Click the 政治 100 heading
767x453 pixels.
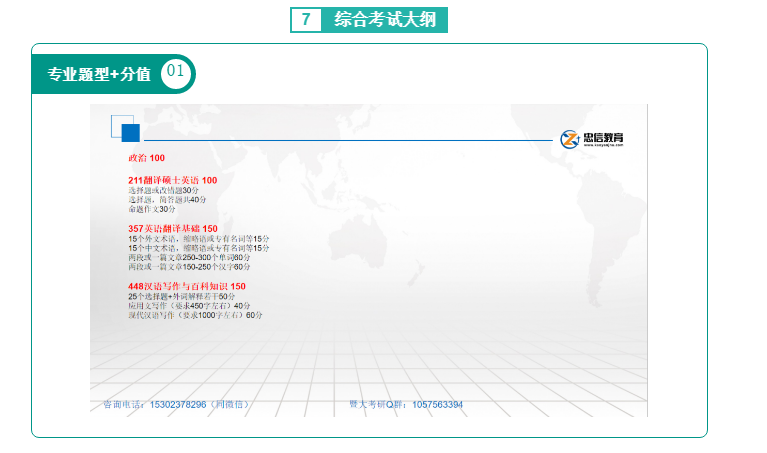pyautogui.click(x=146, y=158)
